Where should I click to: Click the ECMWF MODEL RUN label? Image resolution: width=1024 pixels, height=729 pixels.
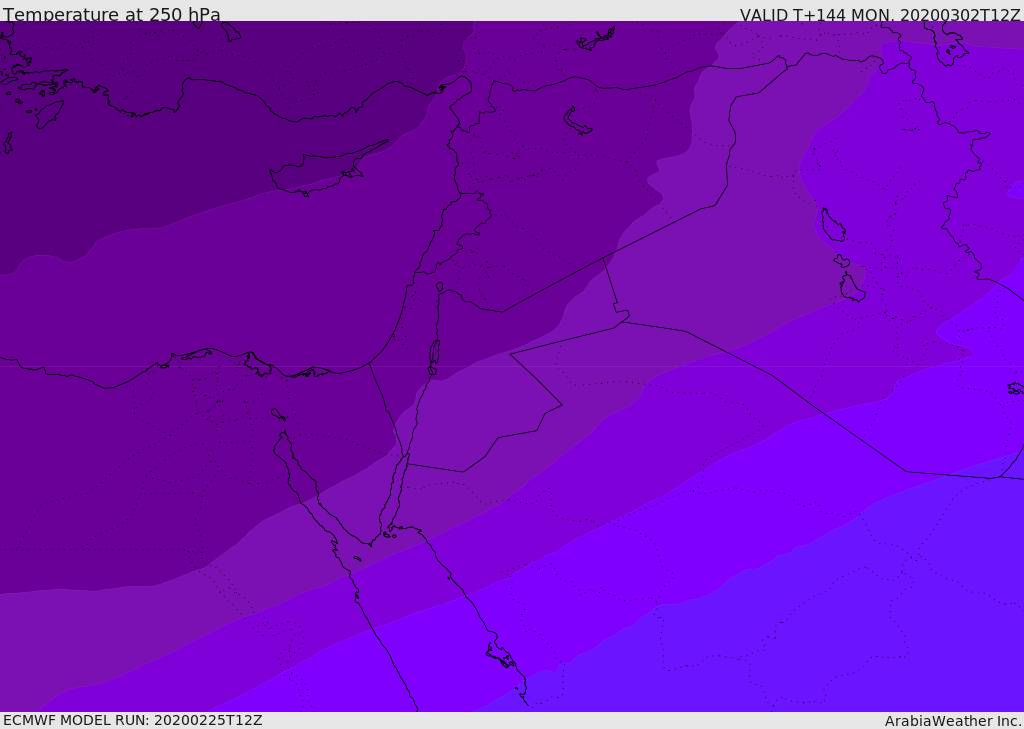pyautogui.click(x=133, y=720)
